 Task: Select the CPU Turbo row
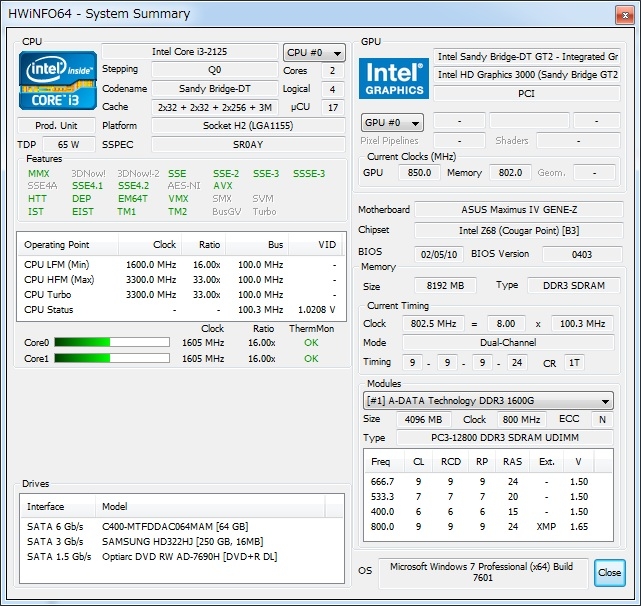[x=180, y=295]
